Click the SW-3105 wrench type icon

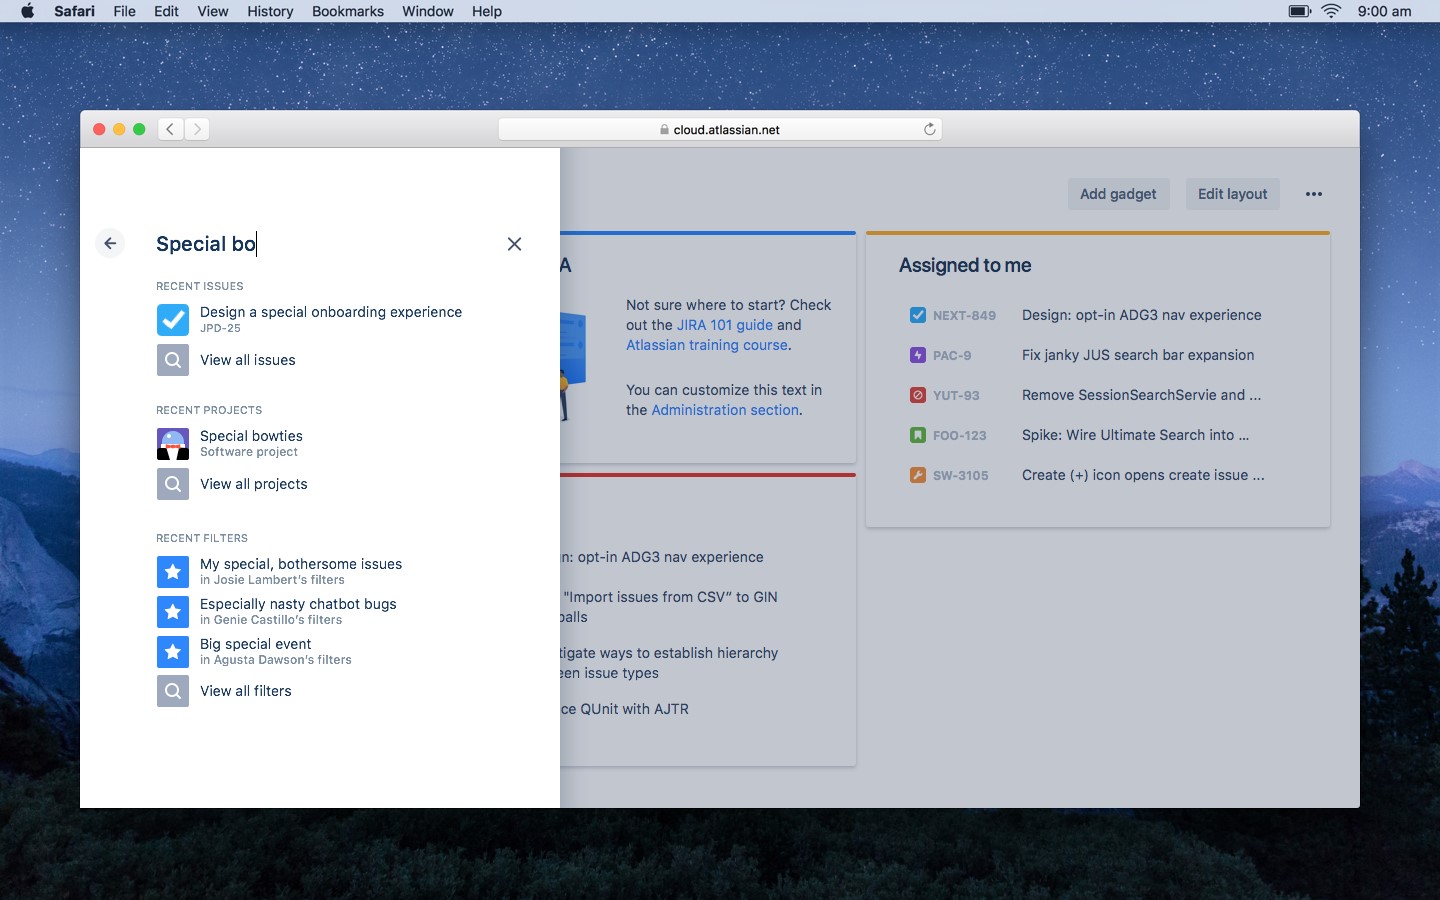[918, 475]
